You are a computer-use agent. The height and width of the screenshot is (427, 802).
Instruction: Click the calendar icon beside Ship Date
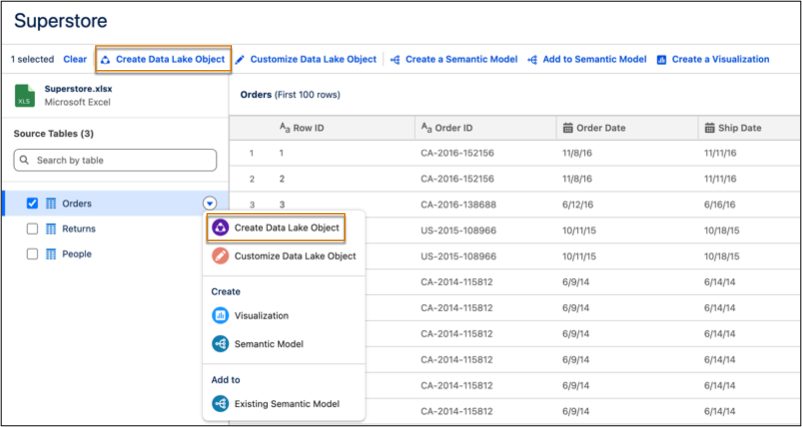(x=709, y=128)
